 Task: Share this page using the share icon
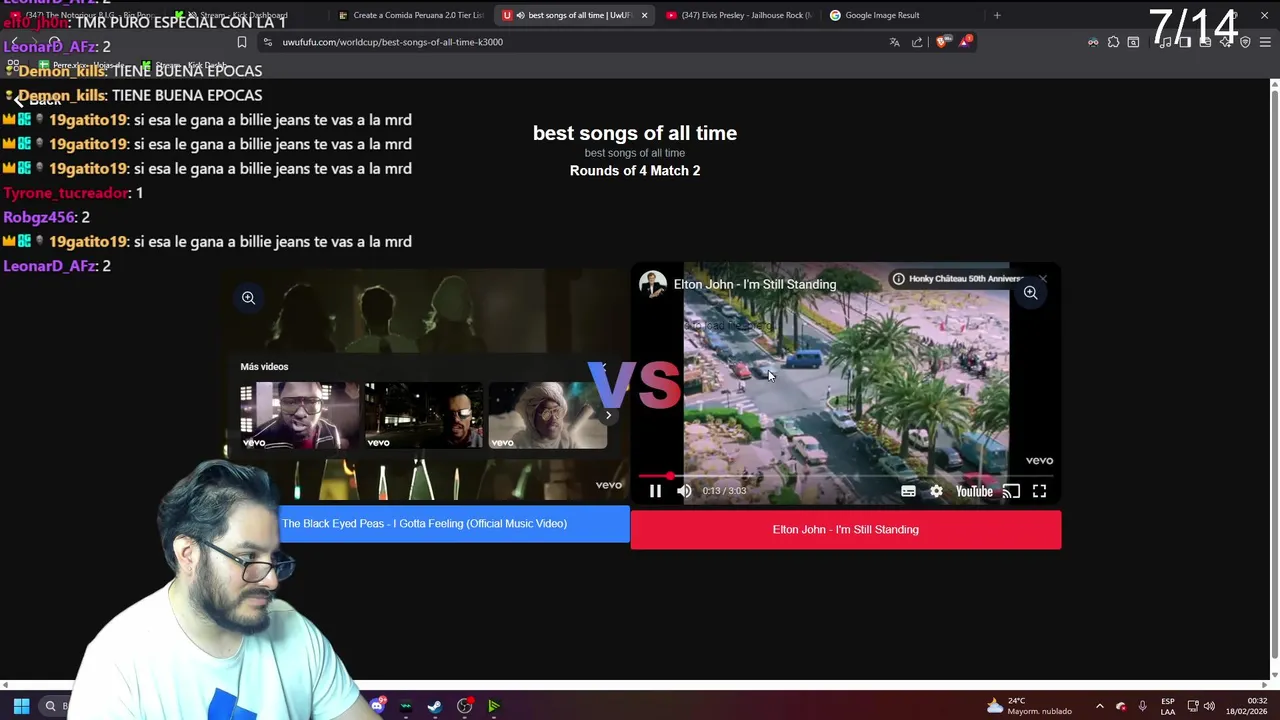[917, 42]
